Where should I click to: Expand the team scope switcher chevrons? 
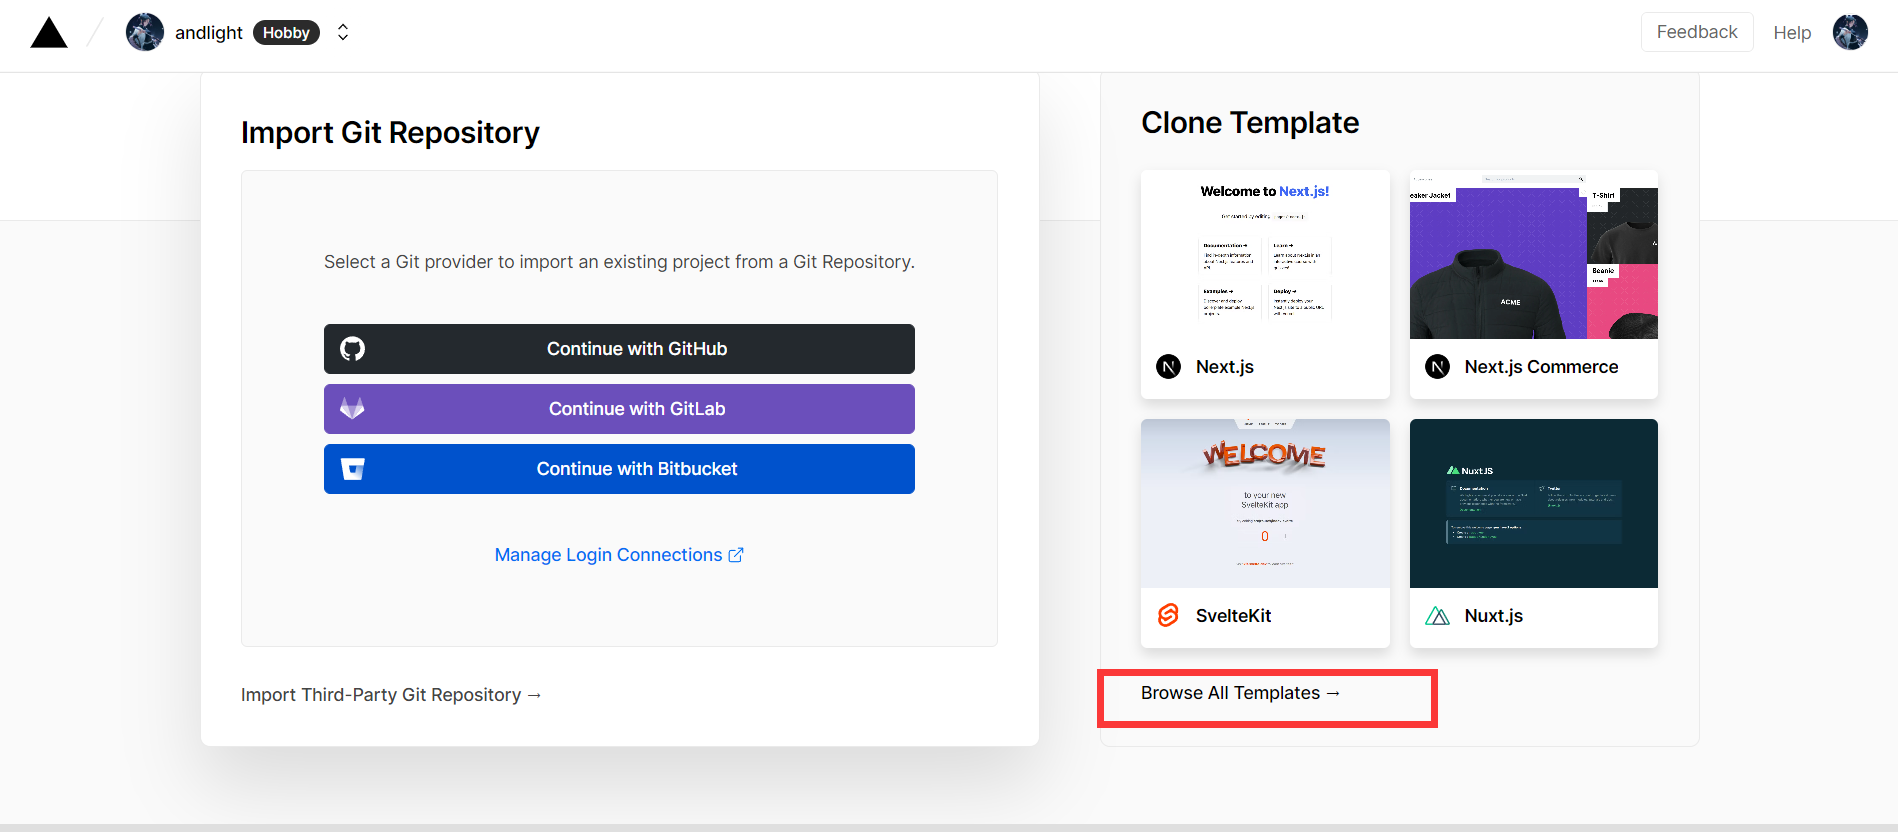tap(343, 33)
